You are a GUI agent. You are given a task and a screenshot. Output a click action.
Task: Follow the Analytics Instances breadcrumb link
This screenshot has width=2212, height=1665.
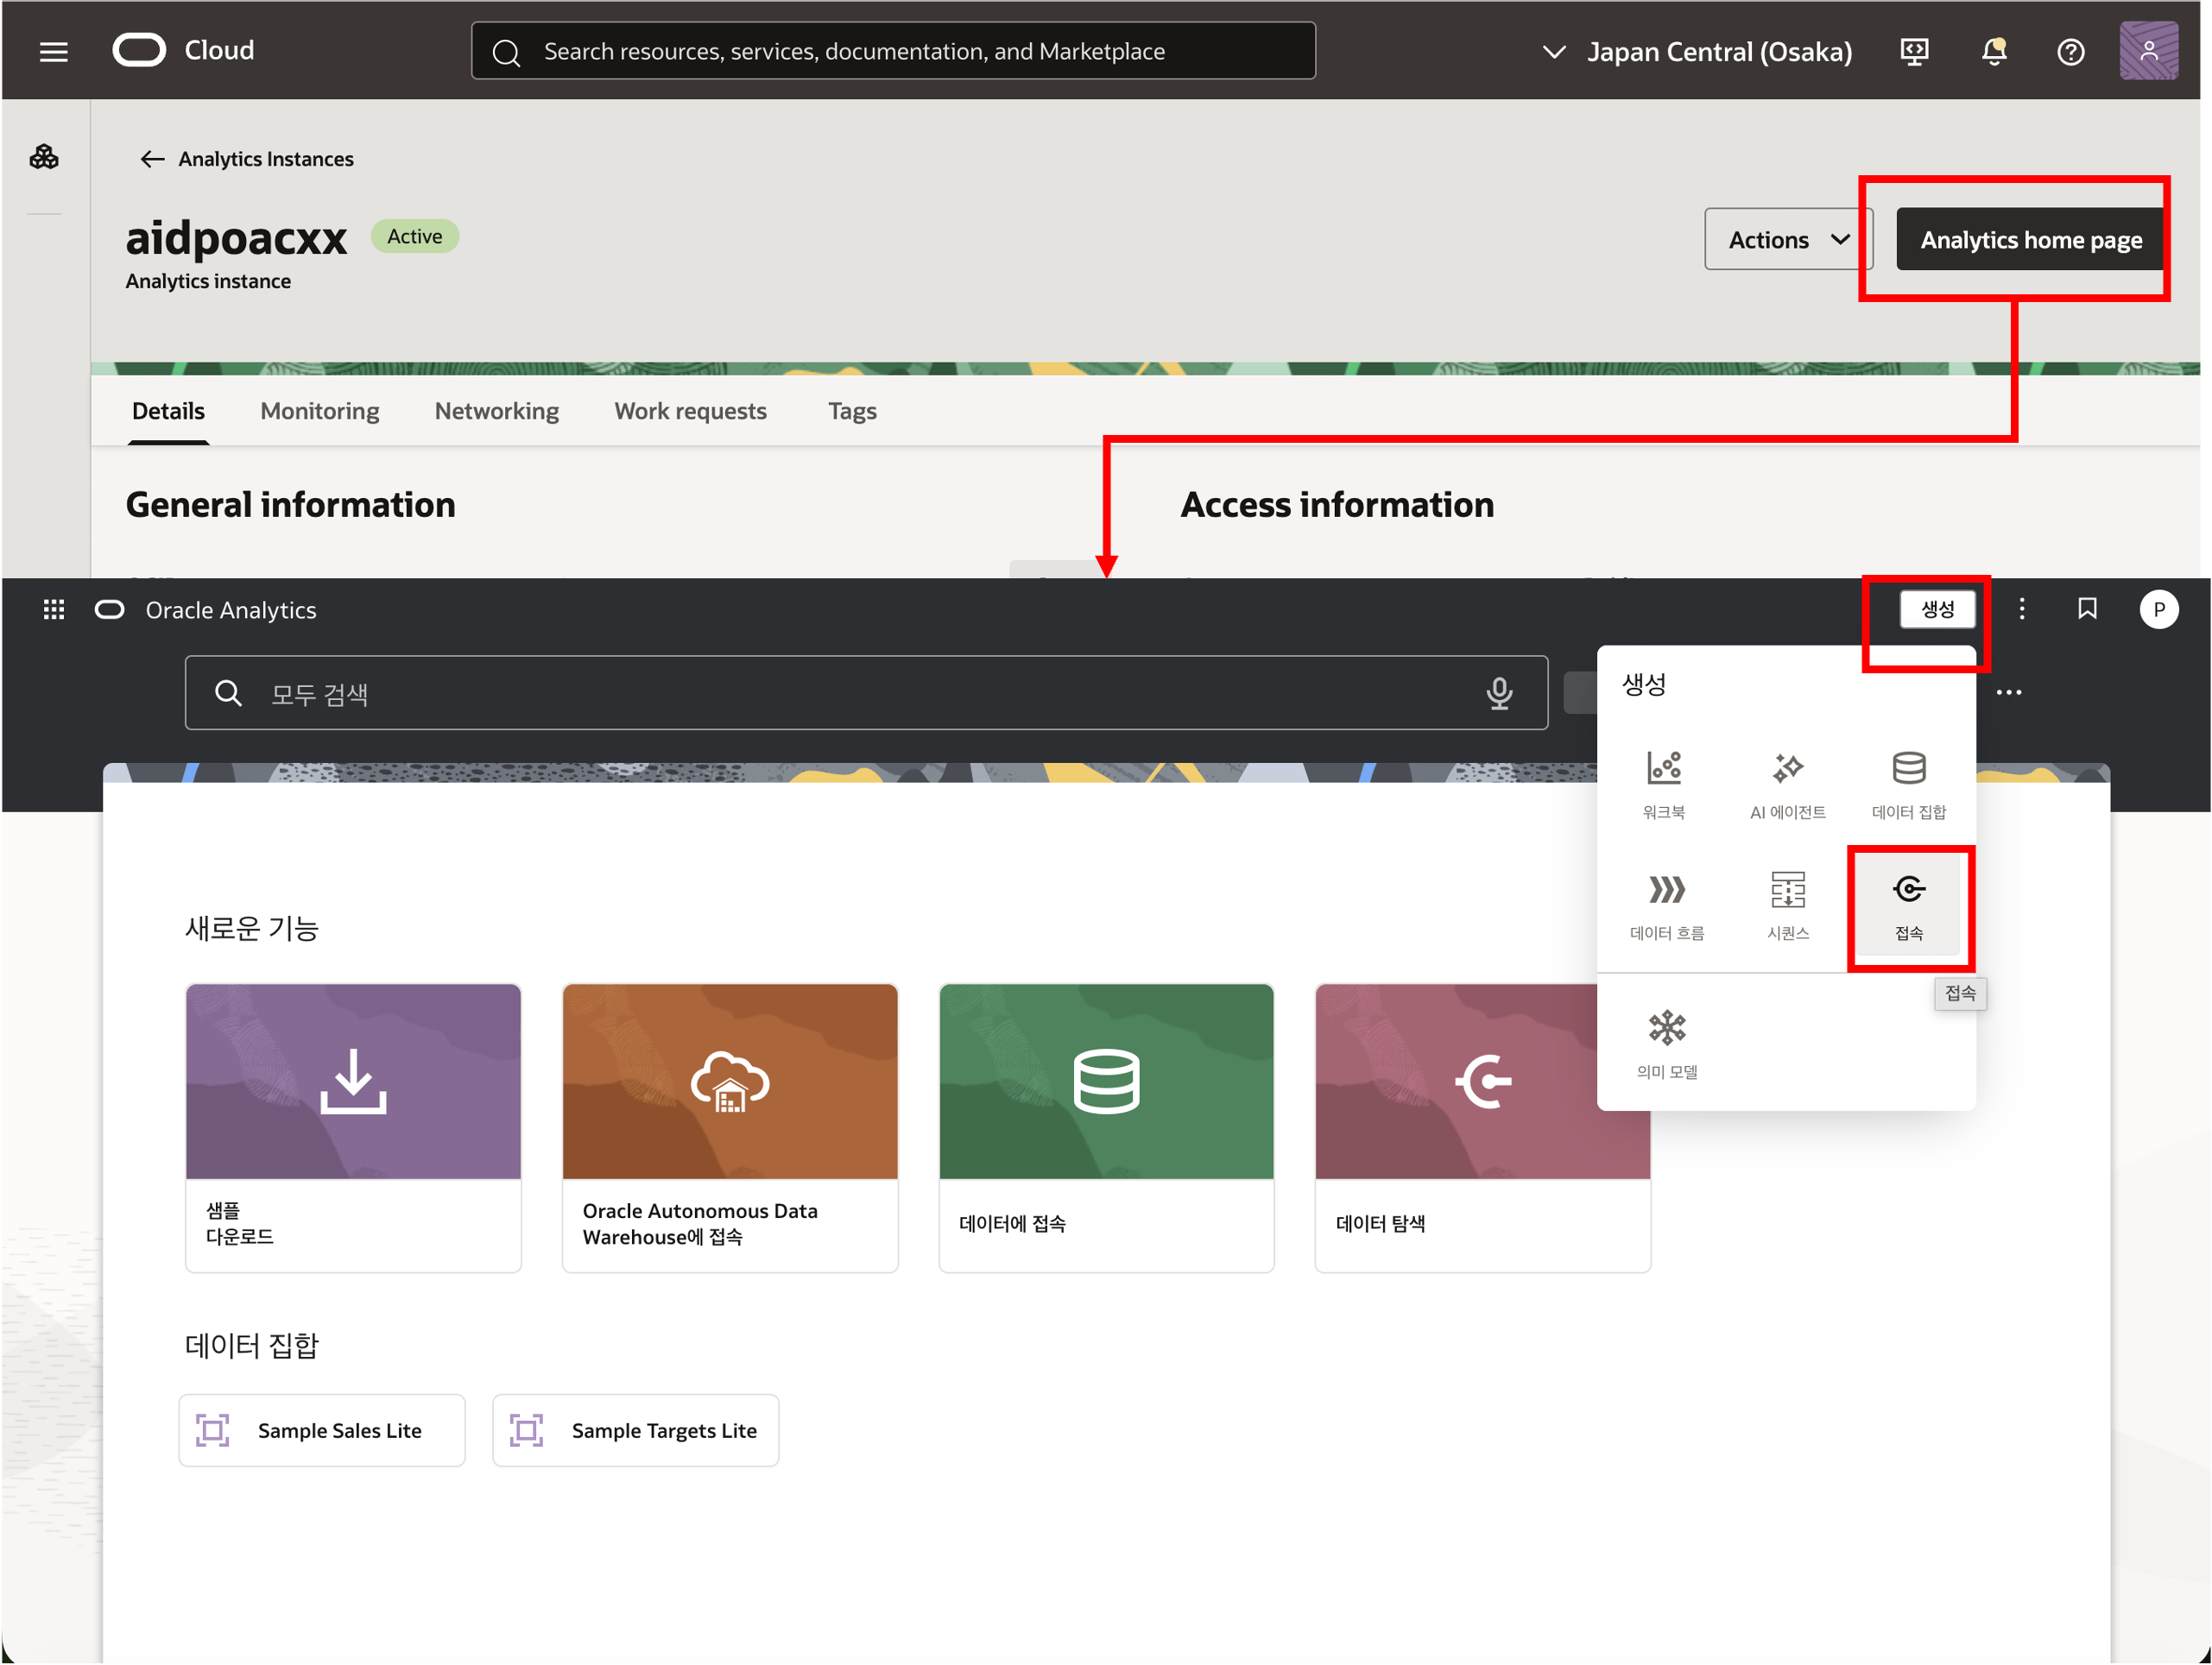266,159
